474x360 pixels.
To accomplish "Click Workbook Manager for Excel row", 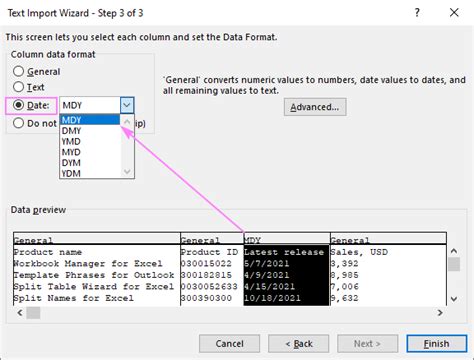I will [88, 264].
